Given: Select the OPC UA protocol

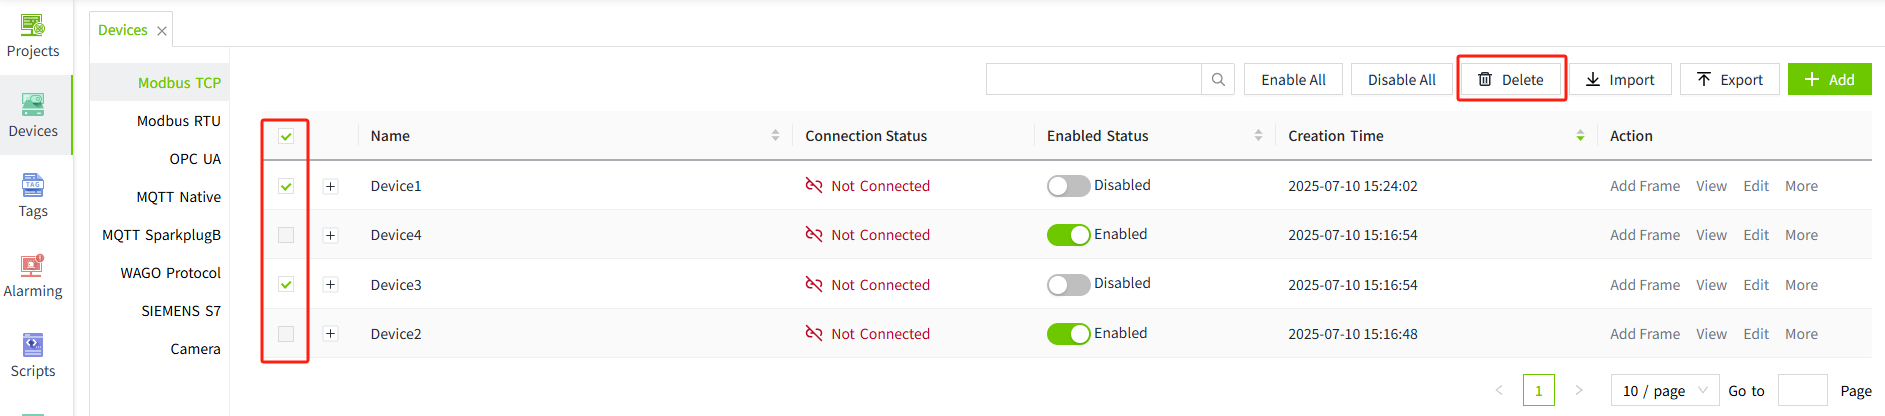Looking at the screenshot, I should 195,159.
